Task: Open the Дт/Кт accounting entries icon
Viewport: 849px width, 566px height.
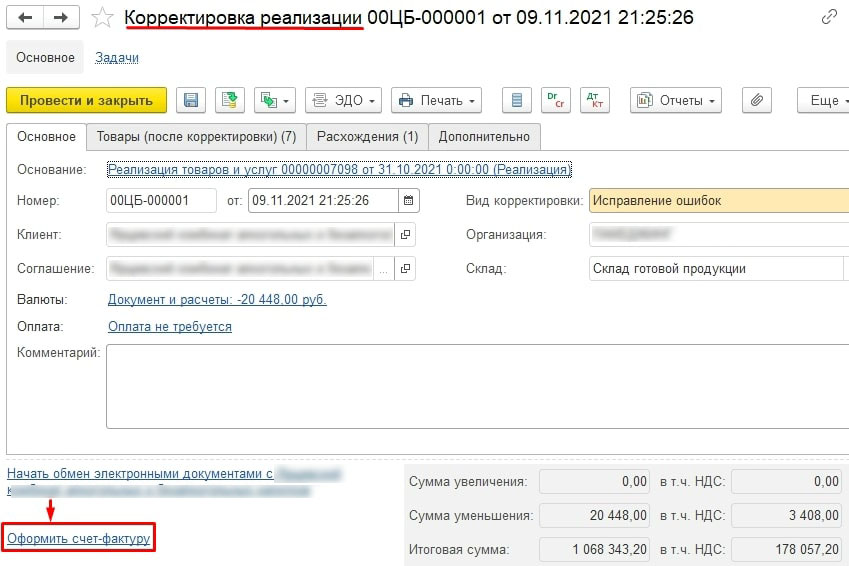Action: pyautogui.click(x=595, y=100)
